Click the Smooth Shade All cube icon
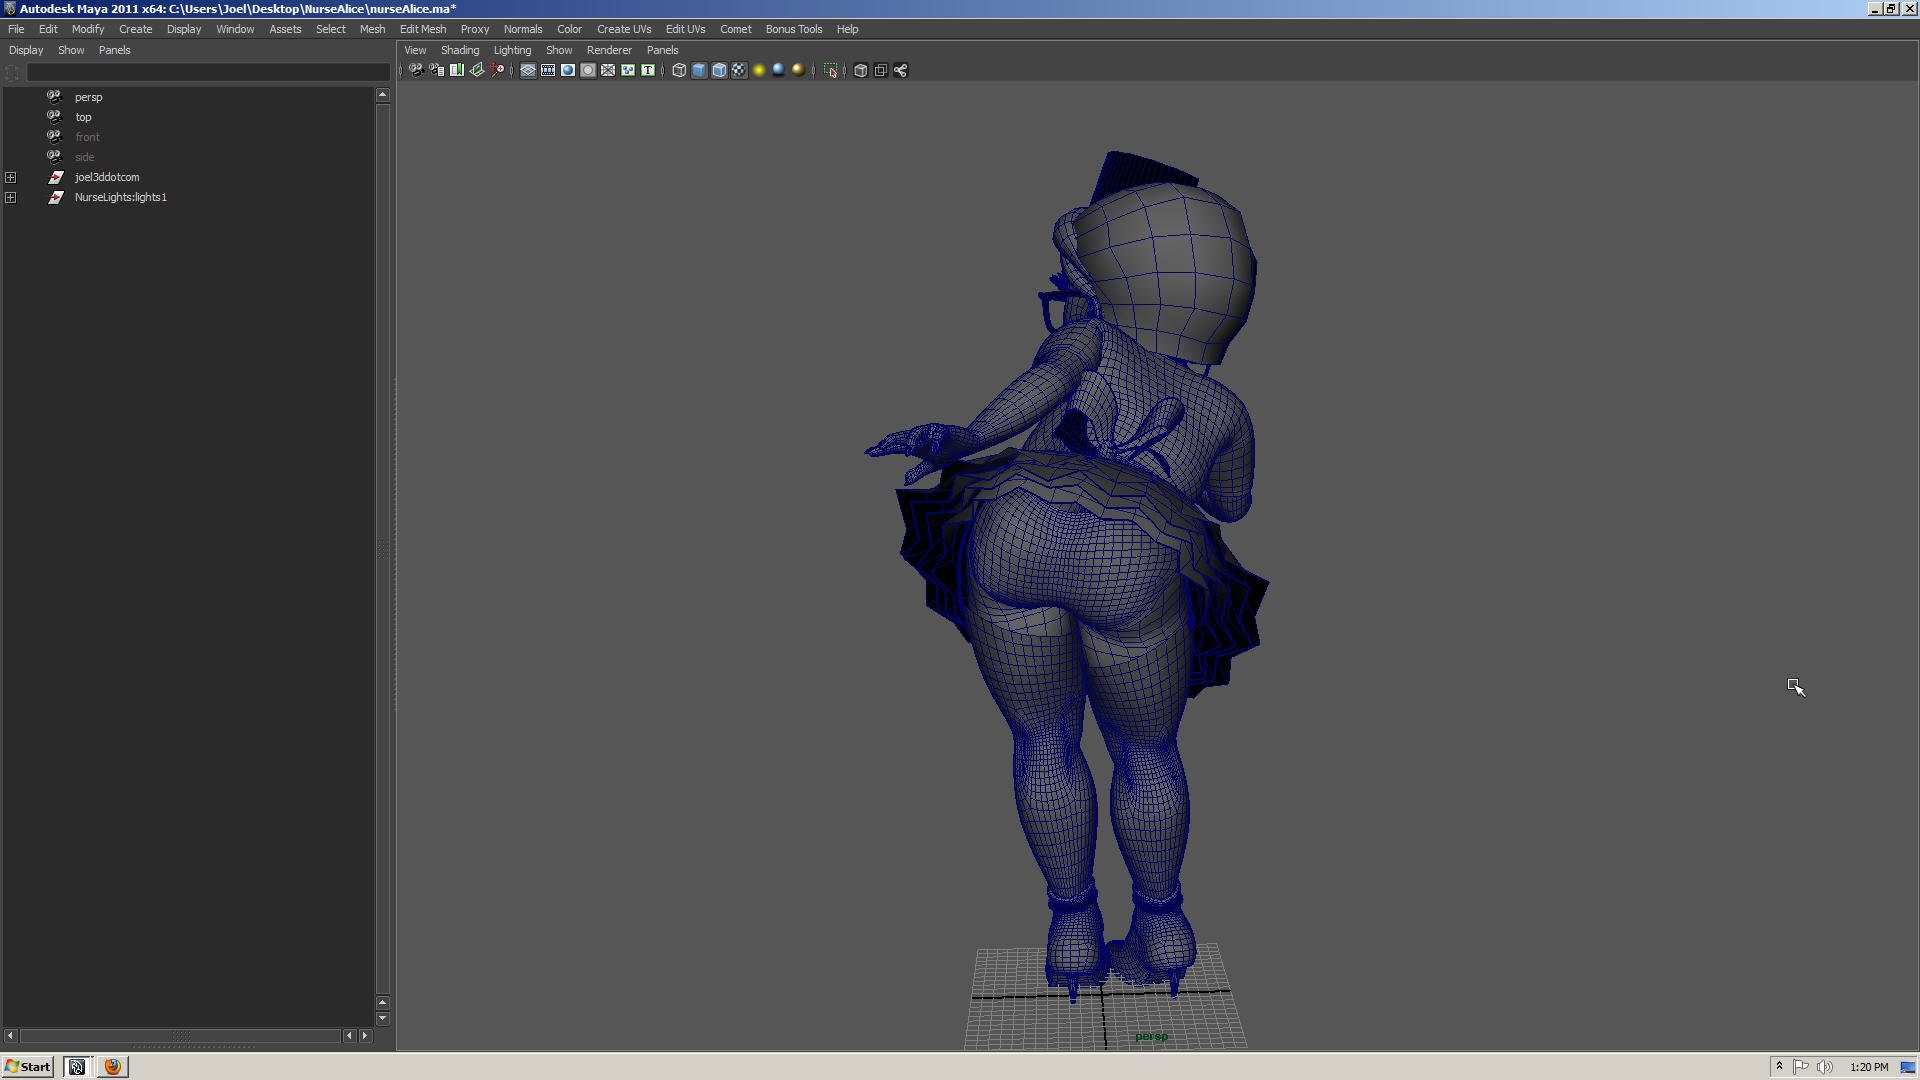 coord(699,70)
